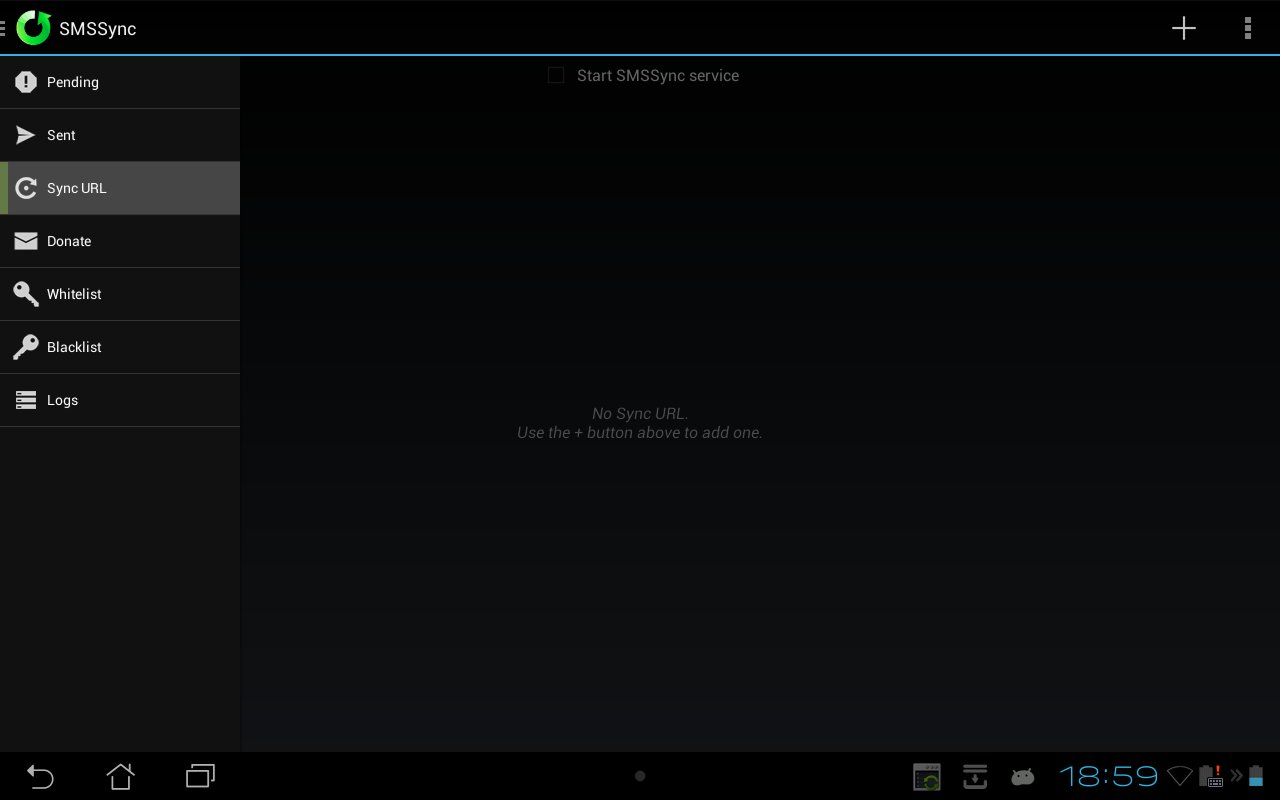Open the Sent messages section
Image resolution: width=1280 pixels, height=800 pixels.
pyautogui.click(x=120, y=135)
